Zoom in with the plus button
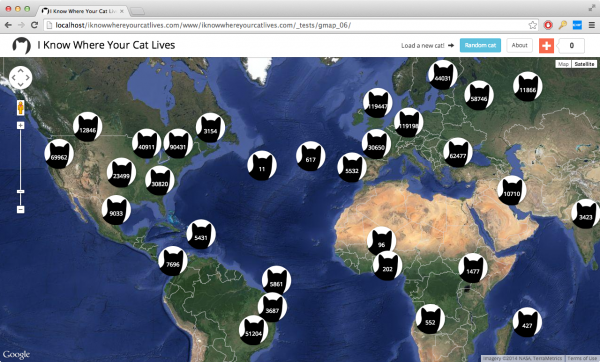The height and width of the screenshot is (362, 600). tap(20, 126)
